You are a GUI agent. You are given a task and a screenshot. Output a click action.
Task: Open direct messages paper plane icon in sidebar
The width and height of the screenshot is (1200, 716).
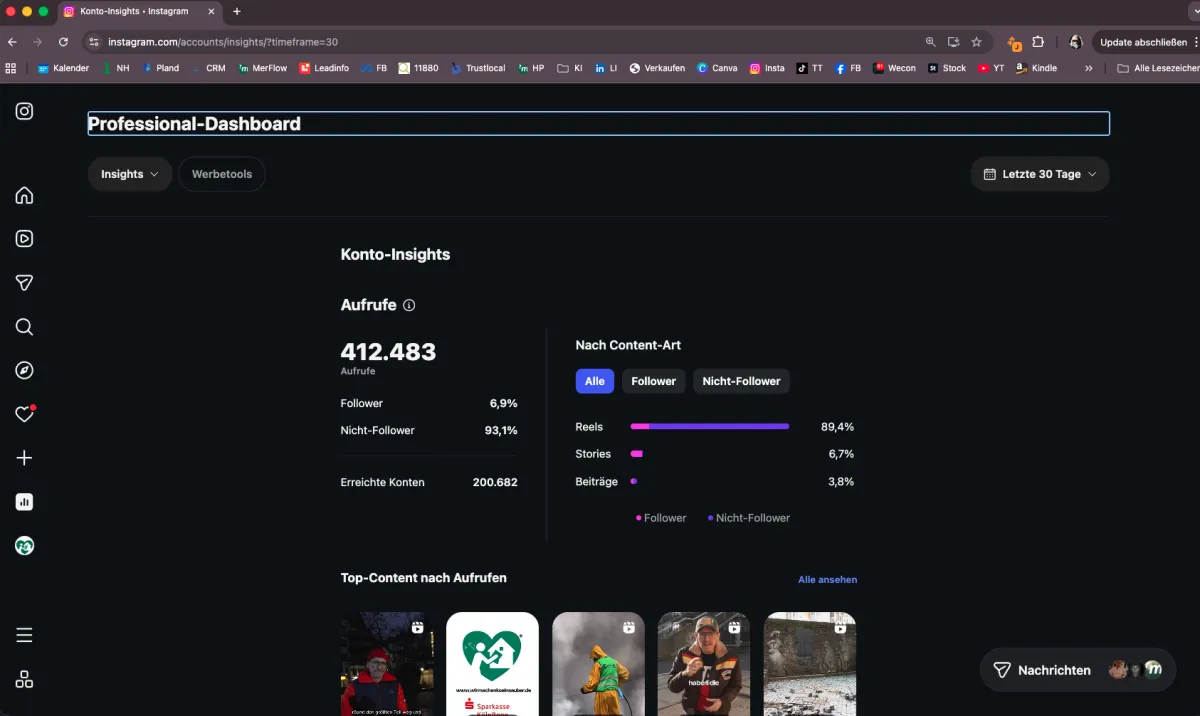pyautogui.click(x=24, y=283)
